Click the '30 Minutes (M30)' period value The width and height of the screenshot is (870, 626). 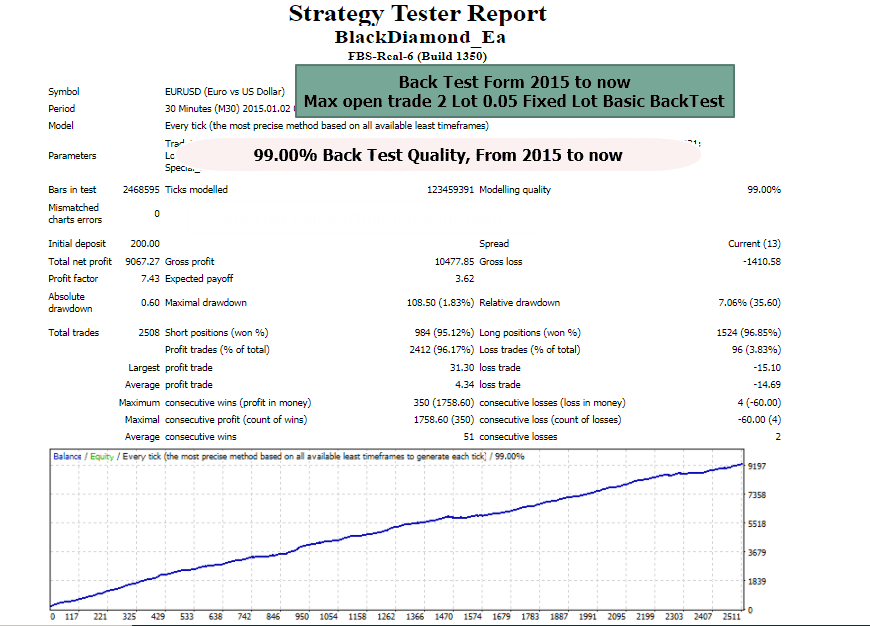coord(227,109)
